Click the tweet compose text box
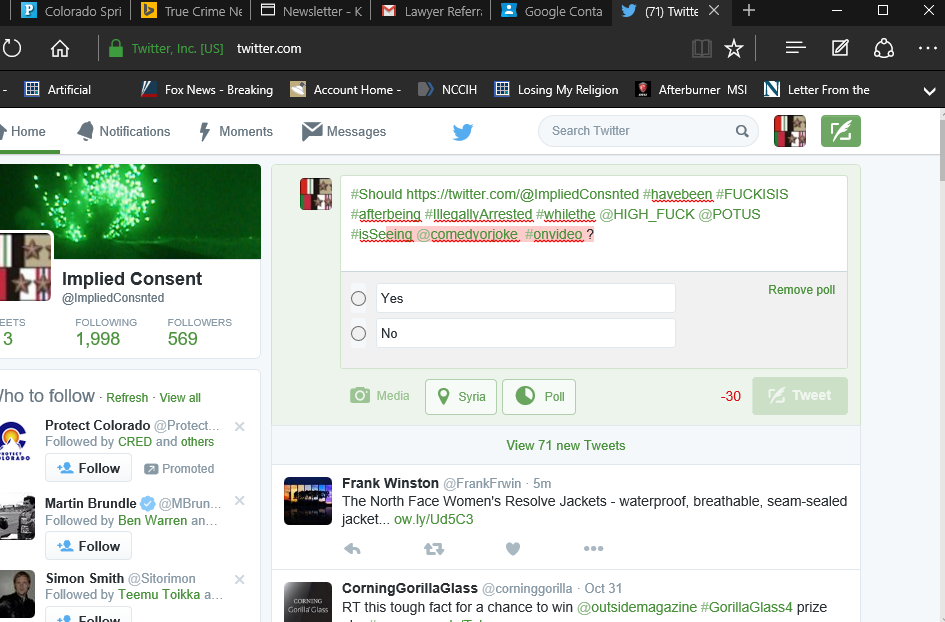This screenshot has height=622, width=945. pos(594,224)
